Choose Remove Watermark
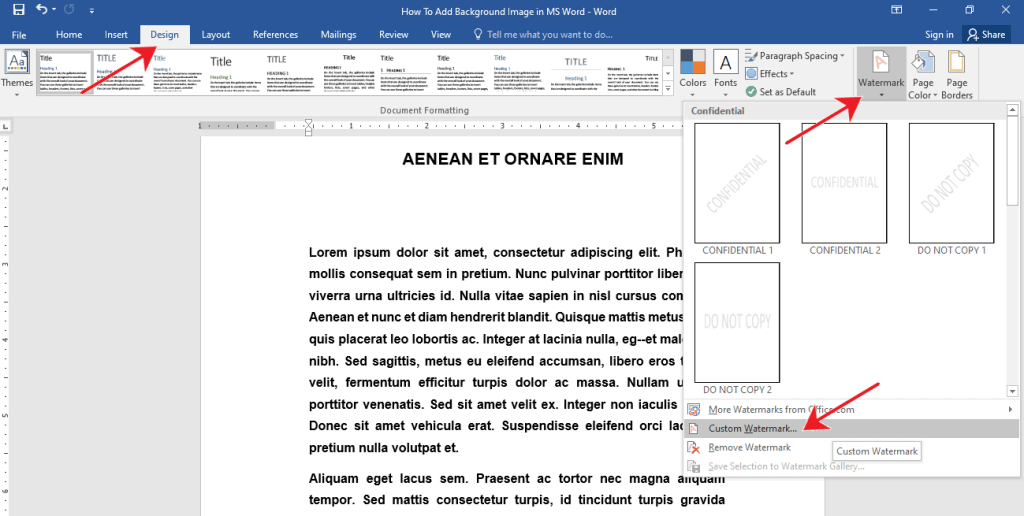This screenshot has height=516, width=1024. pos(851,447)
